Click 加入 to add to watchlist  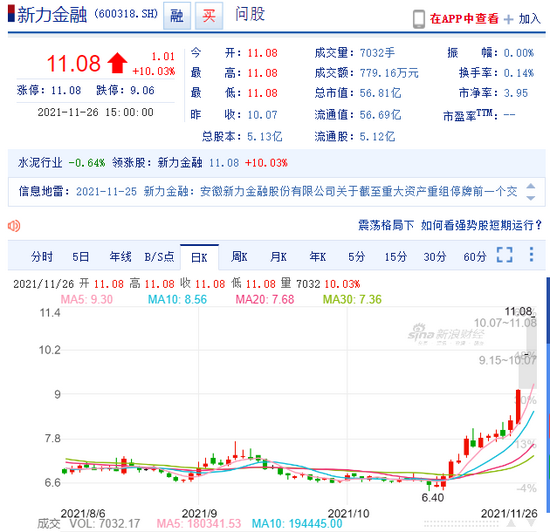(x=530, y=19)
